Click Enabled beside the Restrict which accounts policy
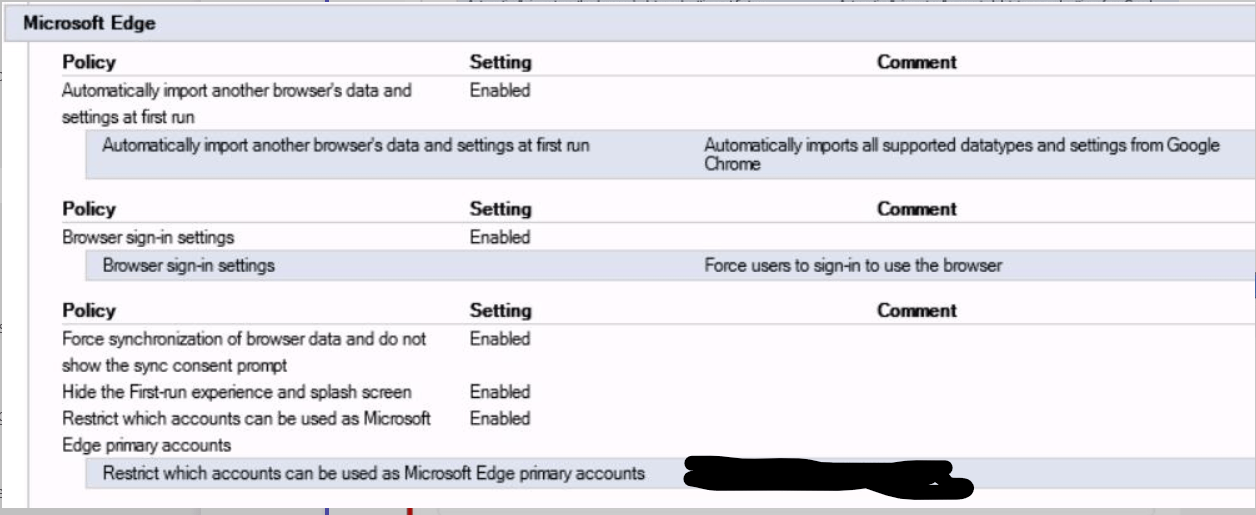1256x515 pixels. pyautogui.click(x=500, y=419)
